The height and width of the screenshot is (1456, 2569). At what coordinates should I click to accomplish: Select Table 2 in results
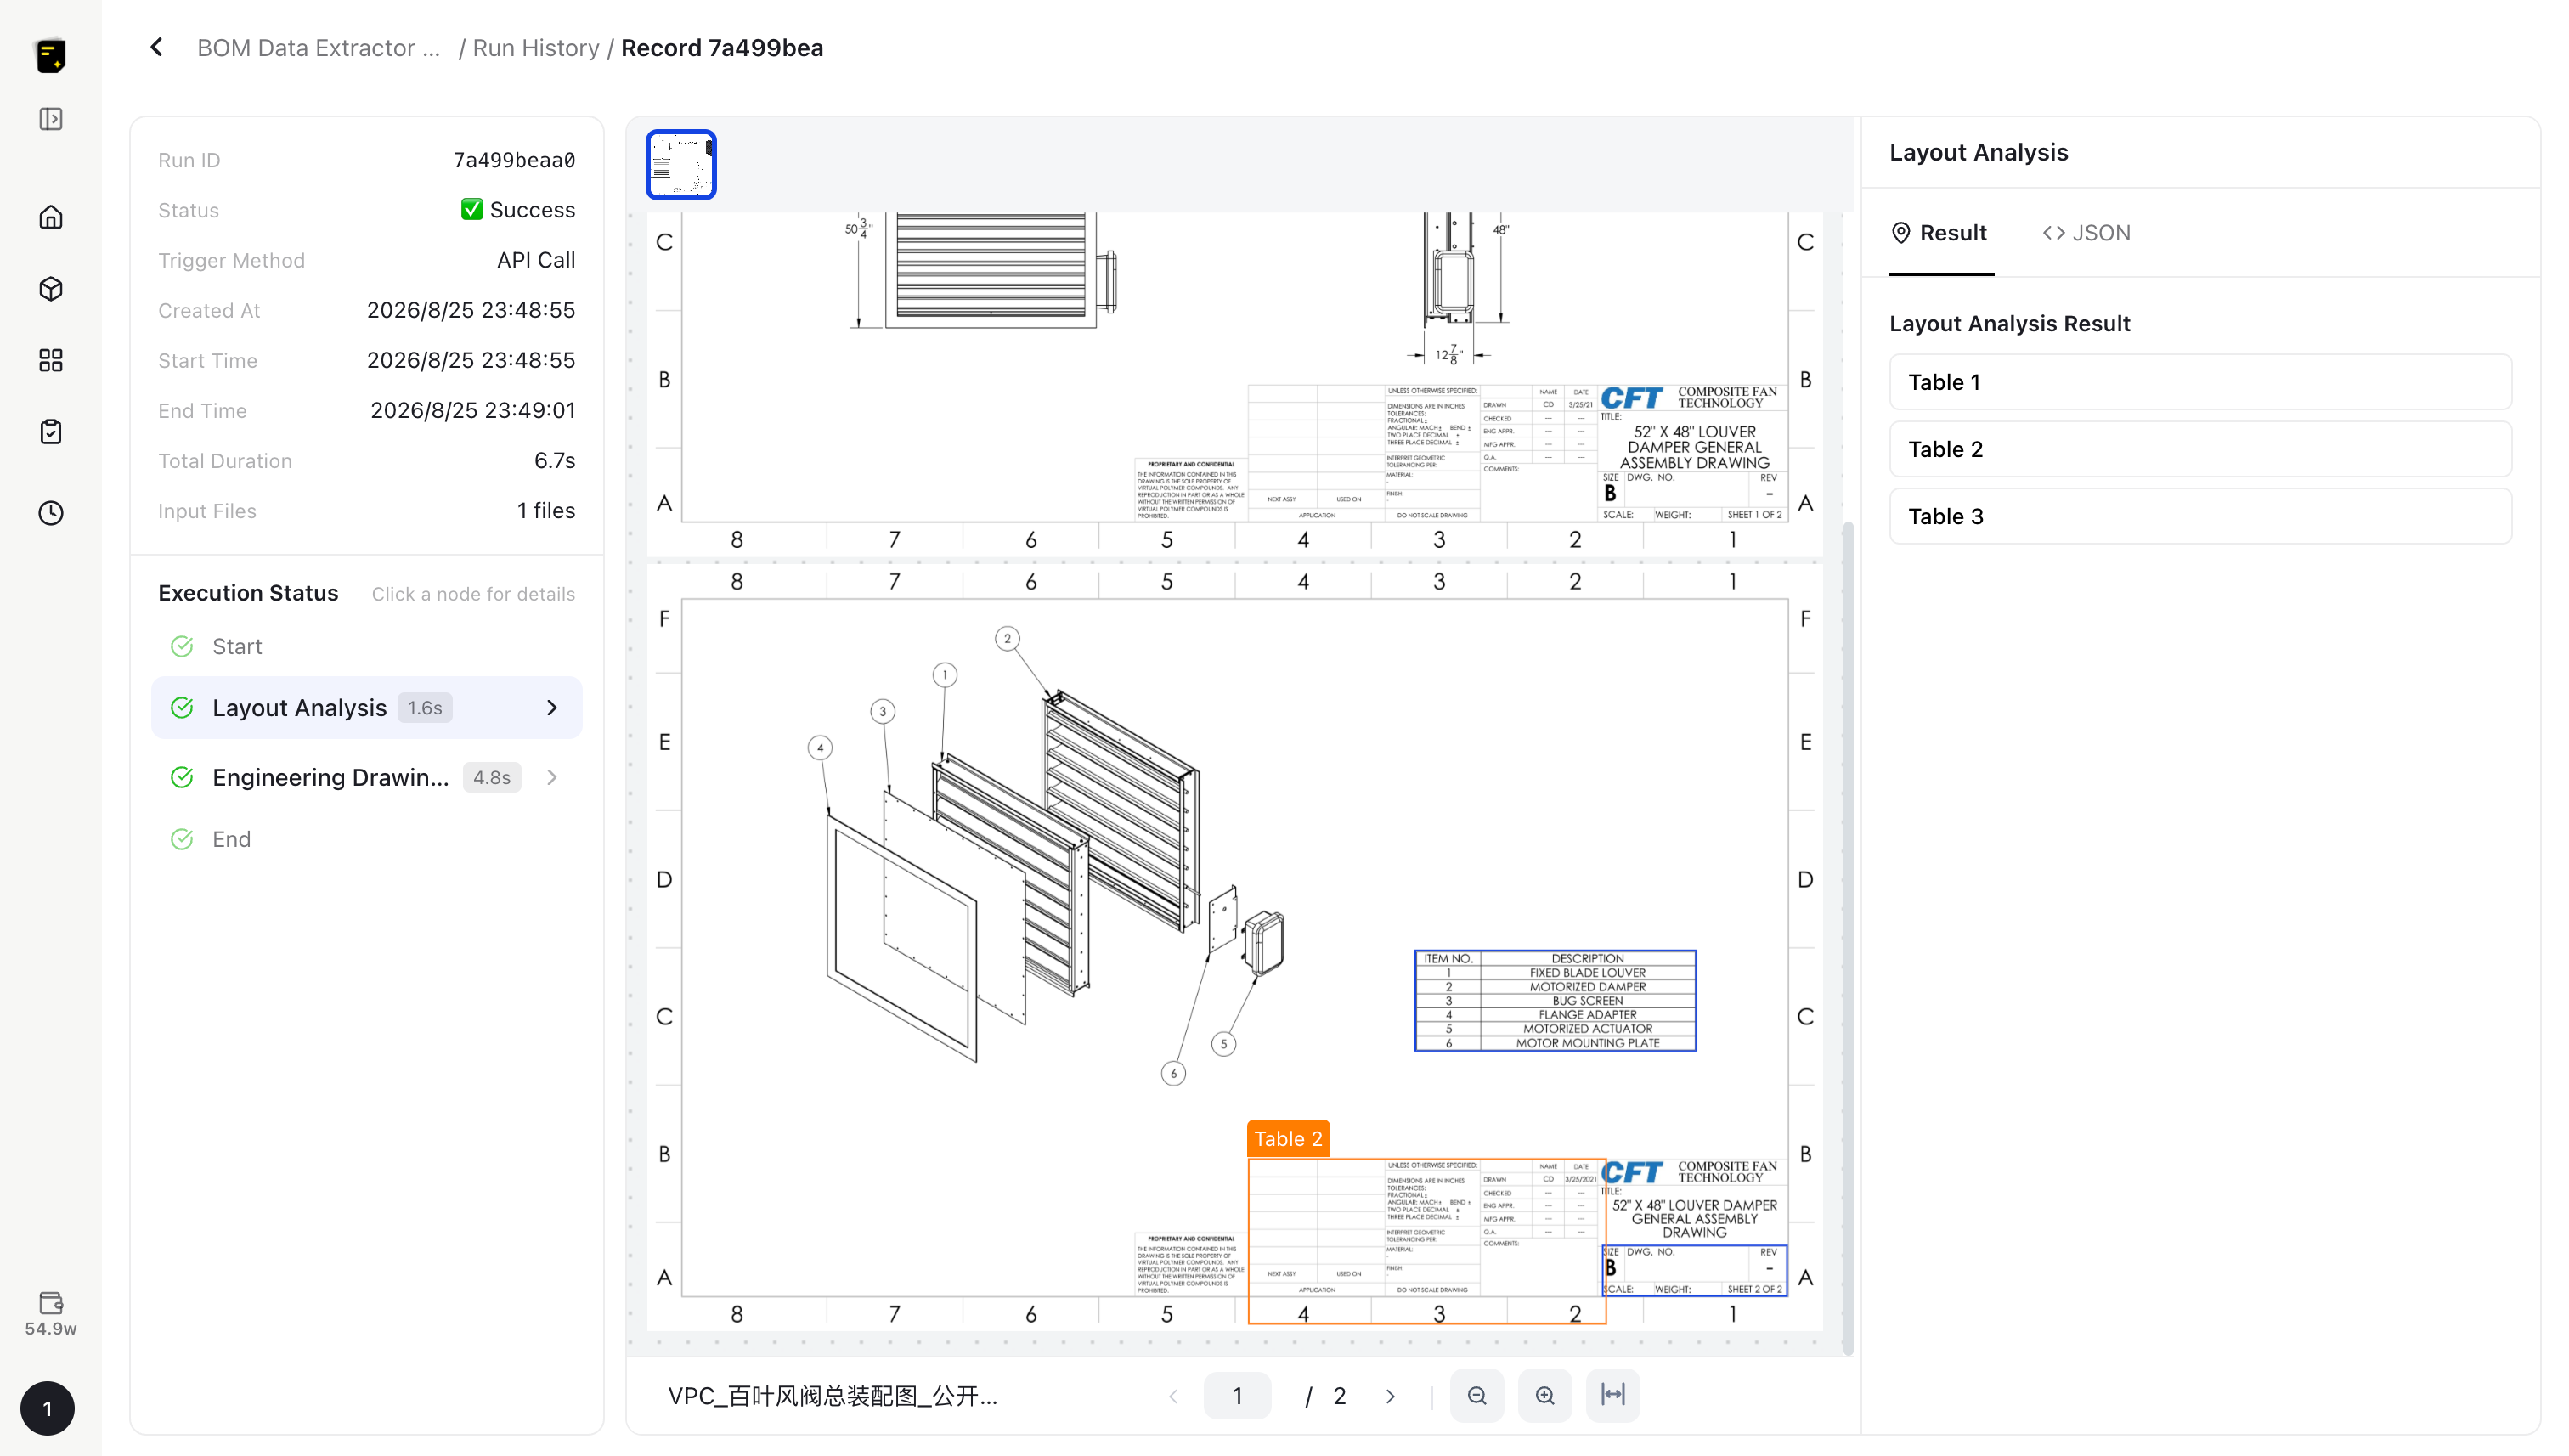pos(2200,449)
